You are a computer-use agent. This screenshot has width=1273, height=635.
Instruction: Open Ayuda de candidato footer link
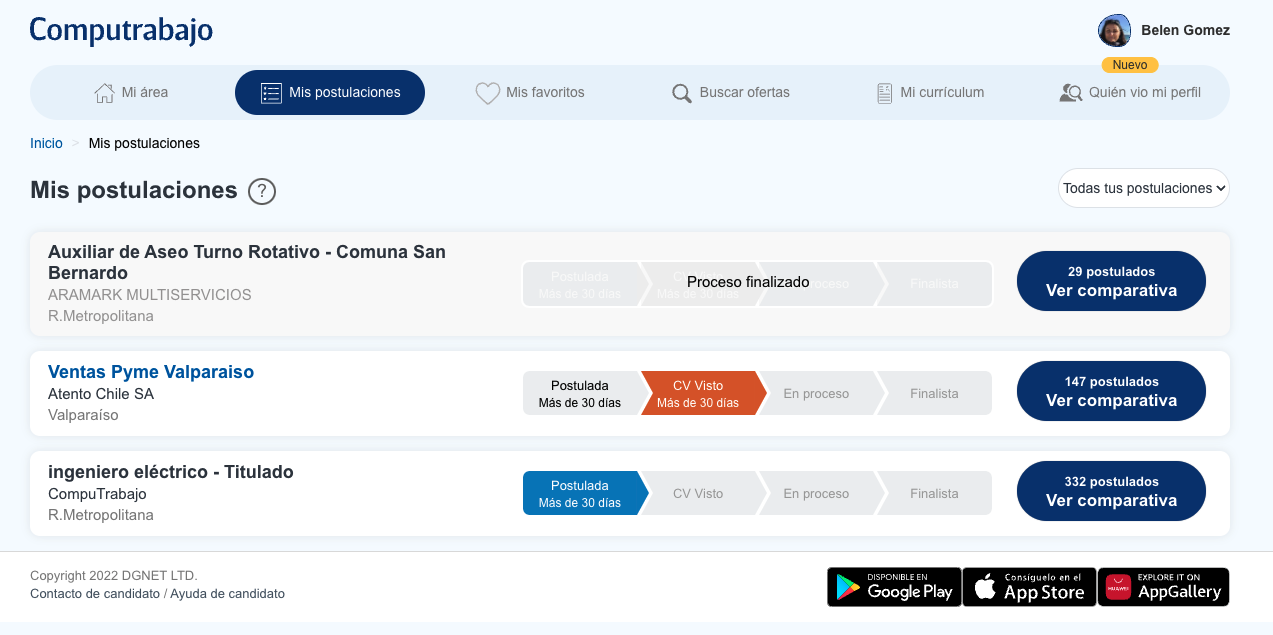pos(227,594)
